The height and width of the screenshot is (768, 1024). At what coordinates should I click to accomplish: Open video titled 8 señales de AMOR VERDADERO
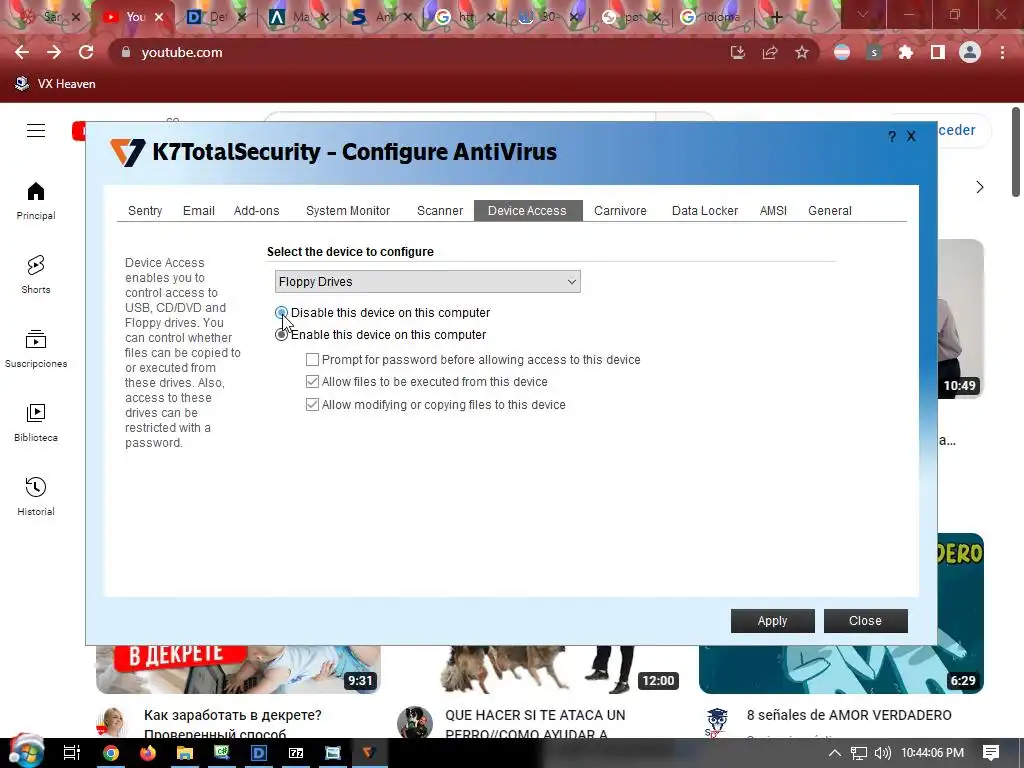point(849,715)
